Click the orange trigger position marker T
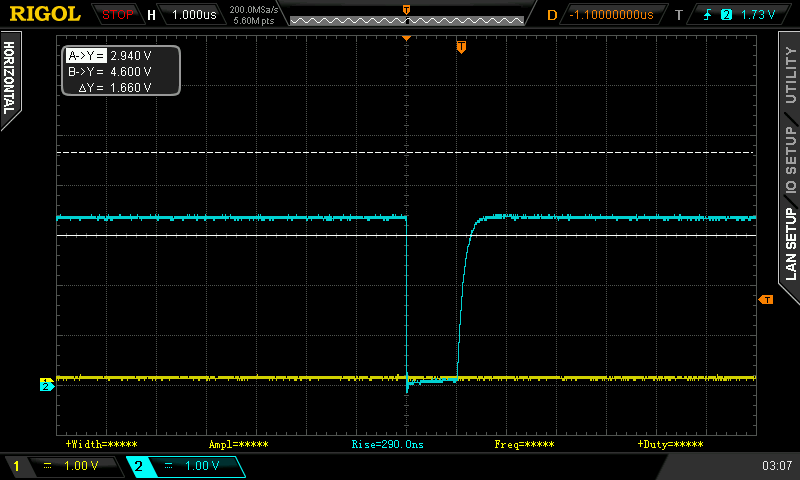This screenshot has height=480, width=800. pyautogui.click(x=461, y=47)
